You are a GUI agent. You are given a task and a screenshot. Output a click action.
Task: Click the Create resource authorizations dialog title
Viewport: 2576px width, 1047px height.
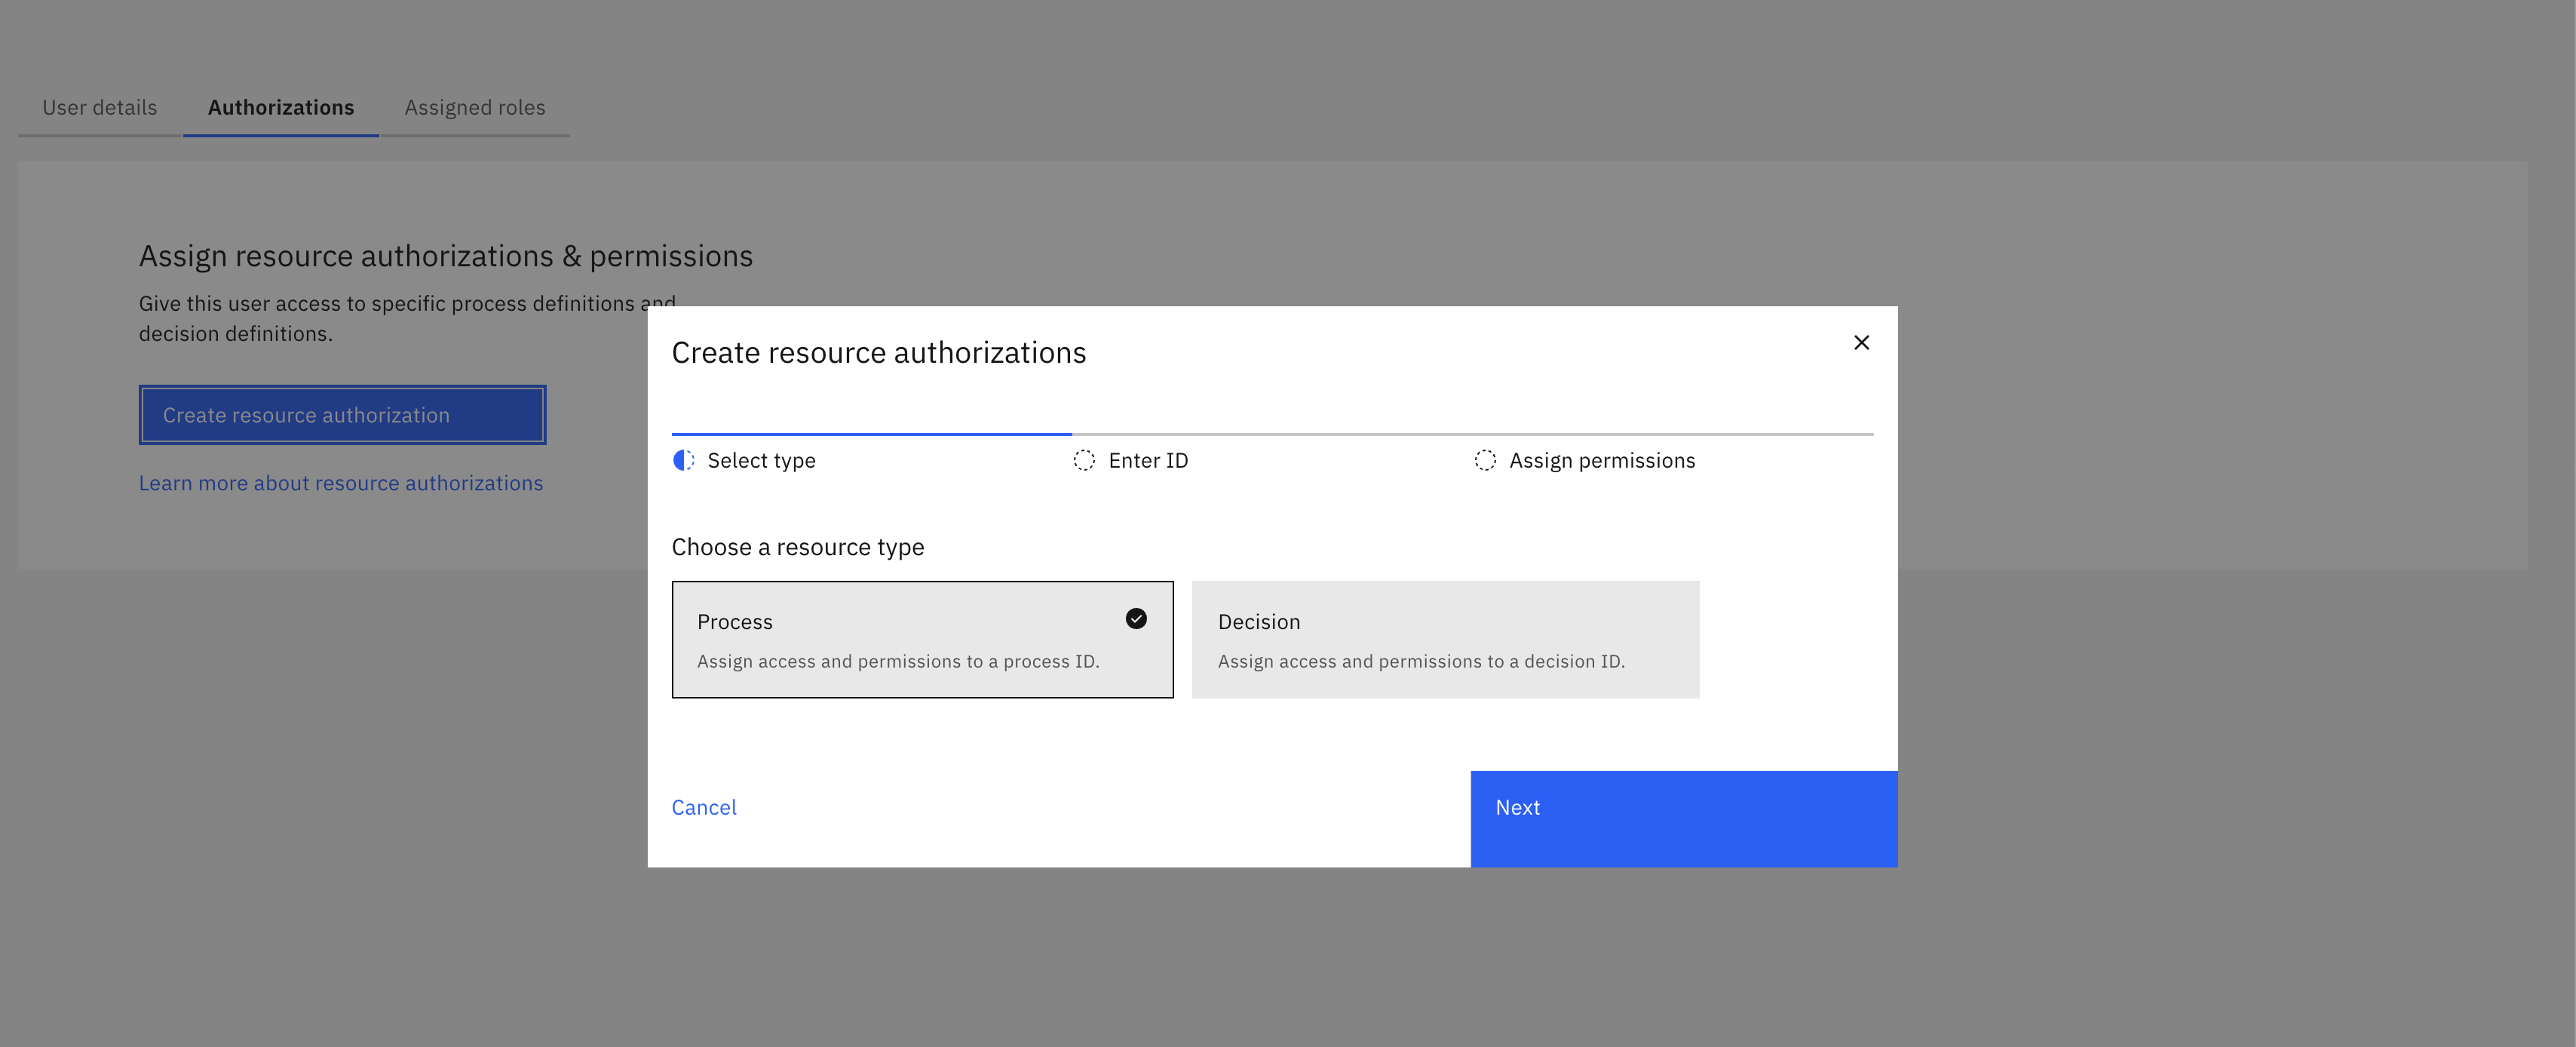(878, 353)
